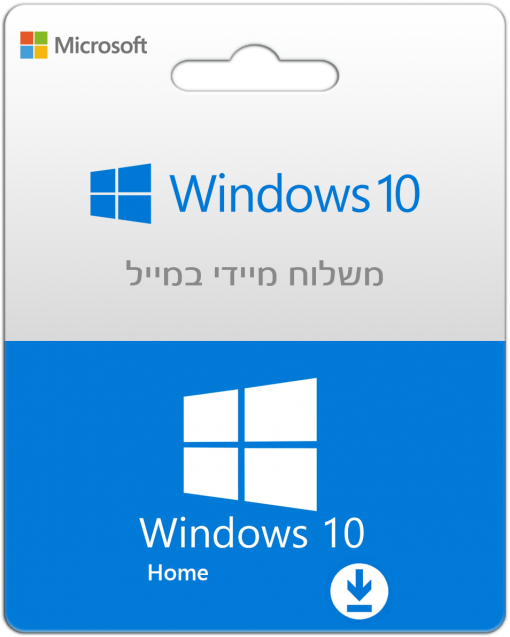Click the bottom-right pane of white Windows logo
510x637 pixels.
tap(280, 479)
